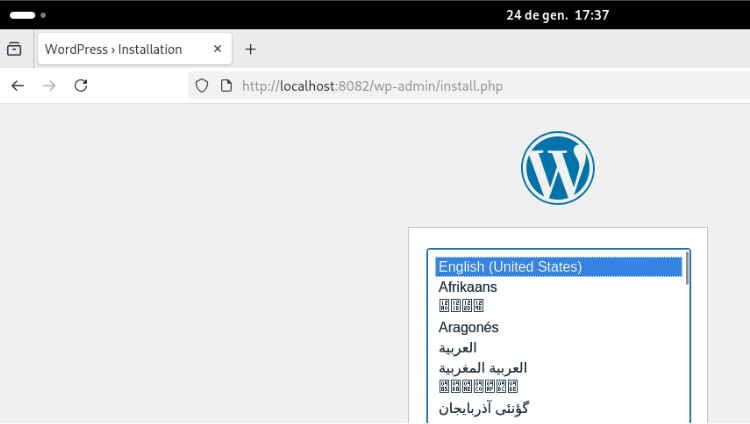Reload the current page

pos(81,86)
